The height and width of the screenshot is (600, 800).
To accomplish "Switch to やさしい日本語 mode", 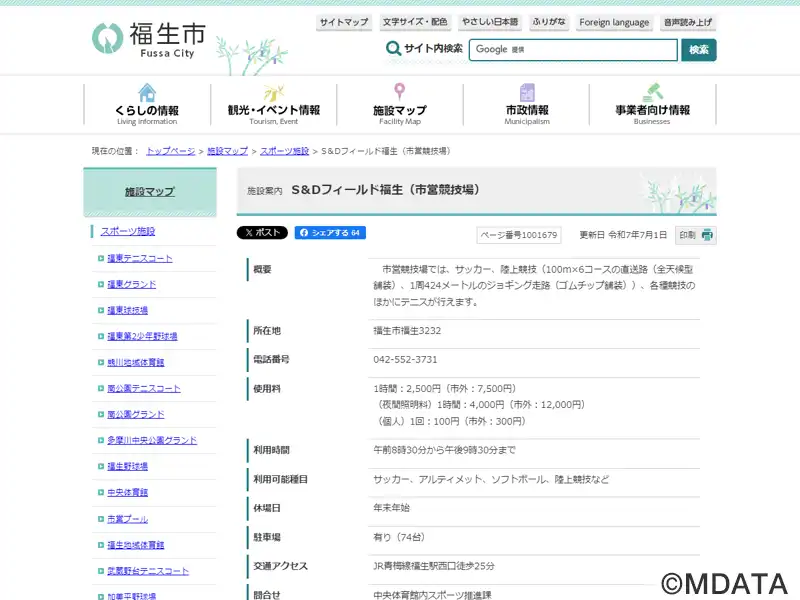I will coord(490,22).
